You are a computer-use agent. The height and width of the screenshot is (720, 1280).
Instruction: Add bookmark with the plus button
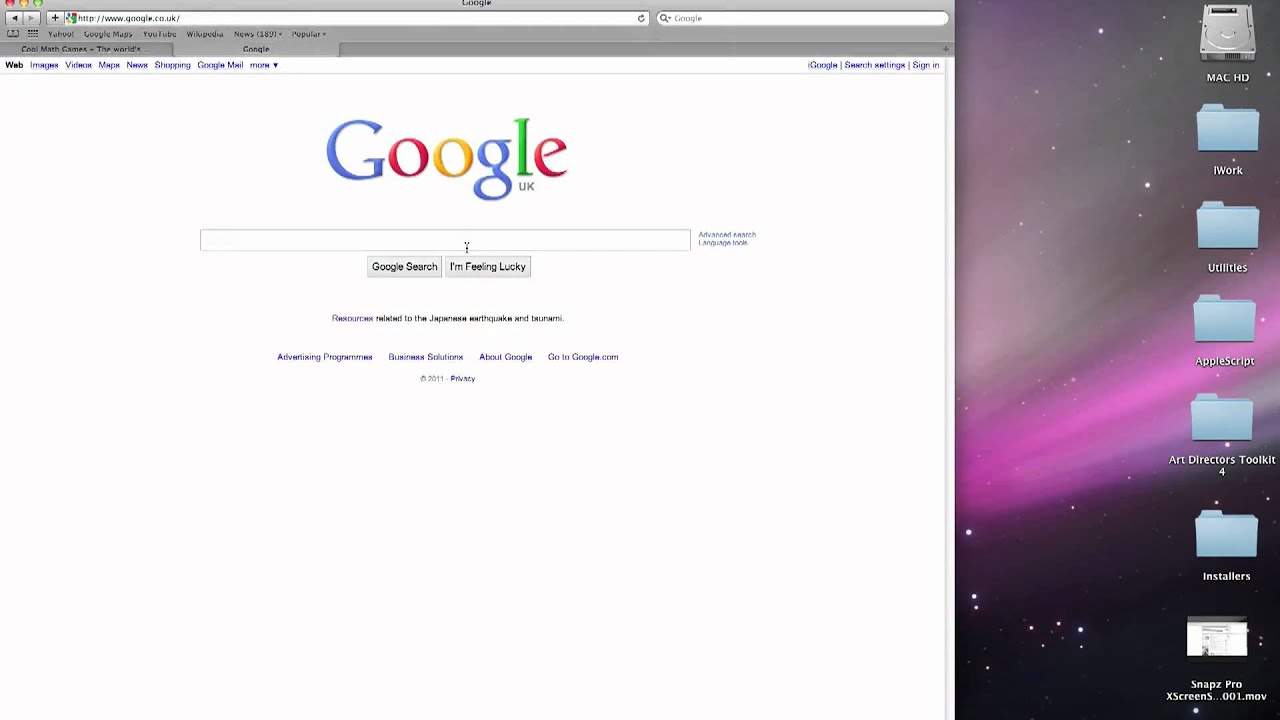[x=55, y=18]
